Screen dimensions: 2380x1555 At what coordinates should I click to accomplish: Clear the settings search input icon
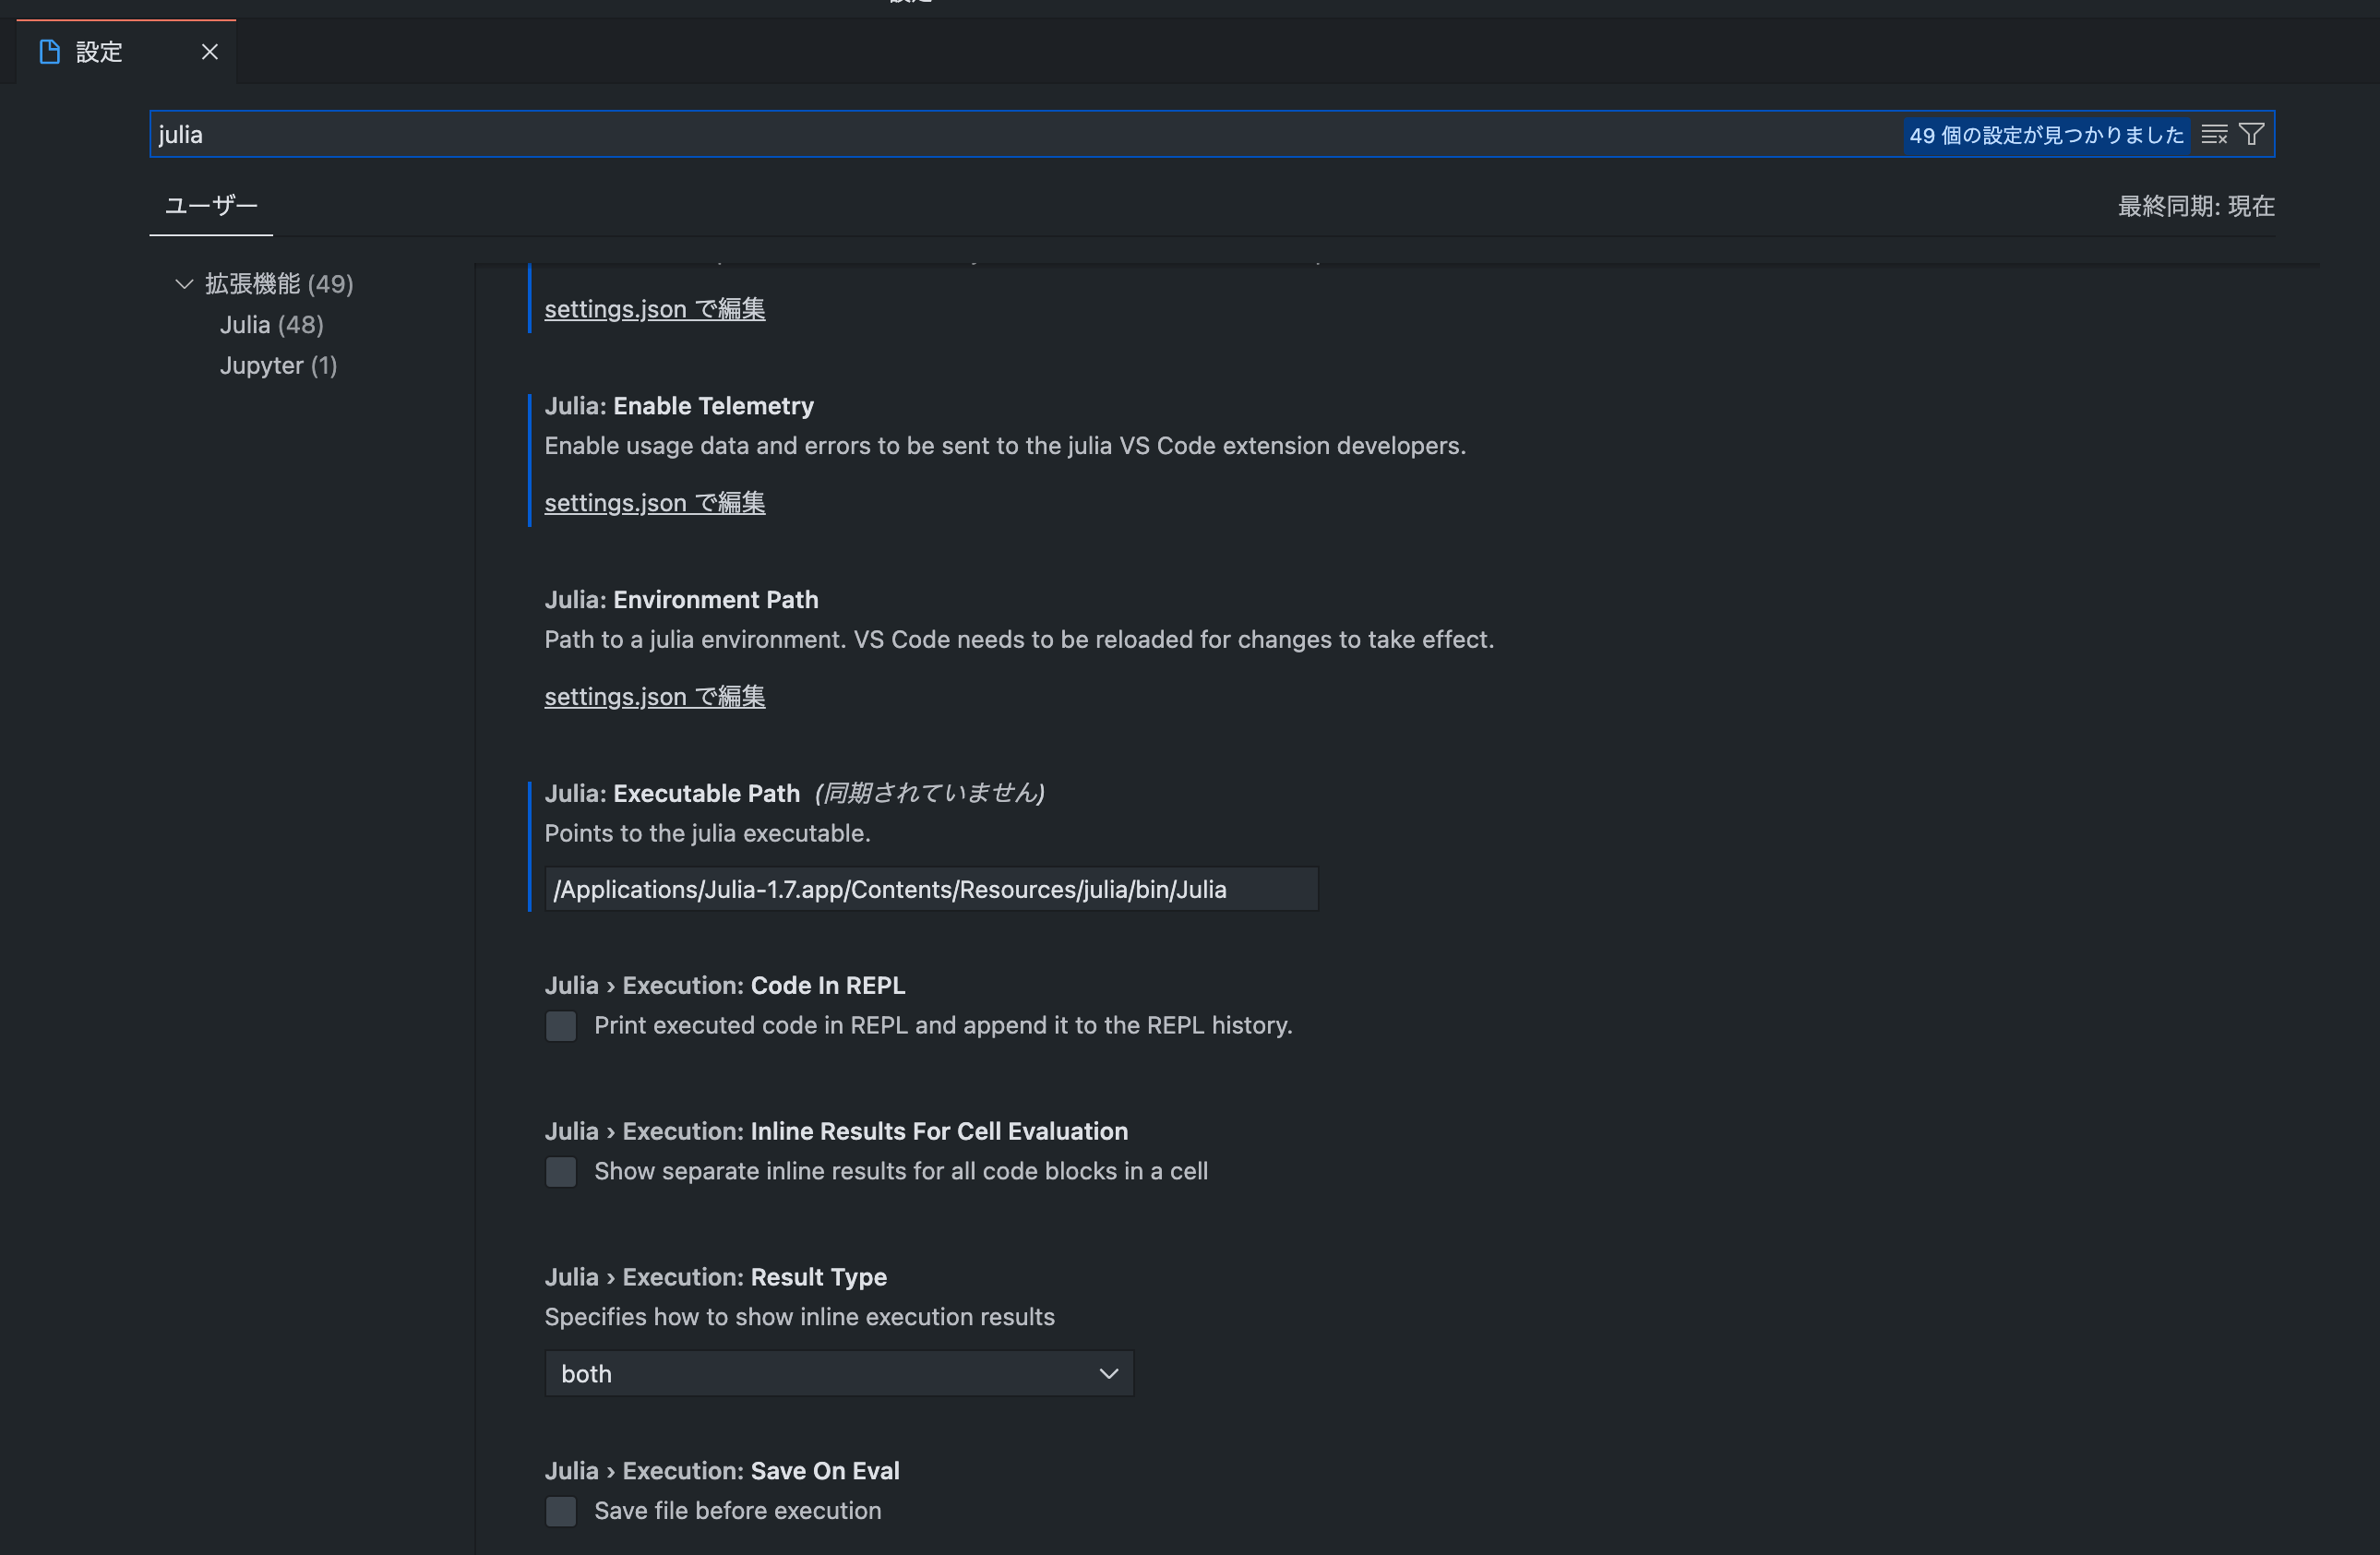pyautogui.click(x=2214, y=134)
